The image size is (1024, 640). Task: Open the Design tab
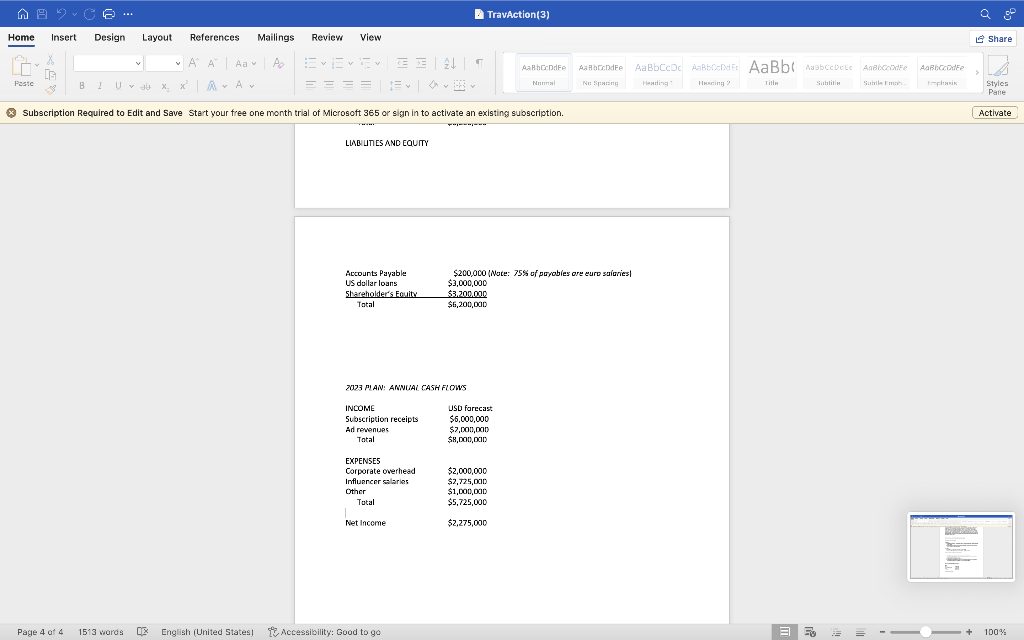(110, 37)
